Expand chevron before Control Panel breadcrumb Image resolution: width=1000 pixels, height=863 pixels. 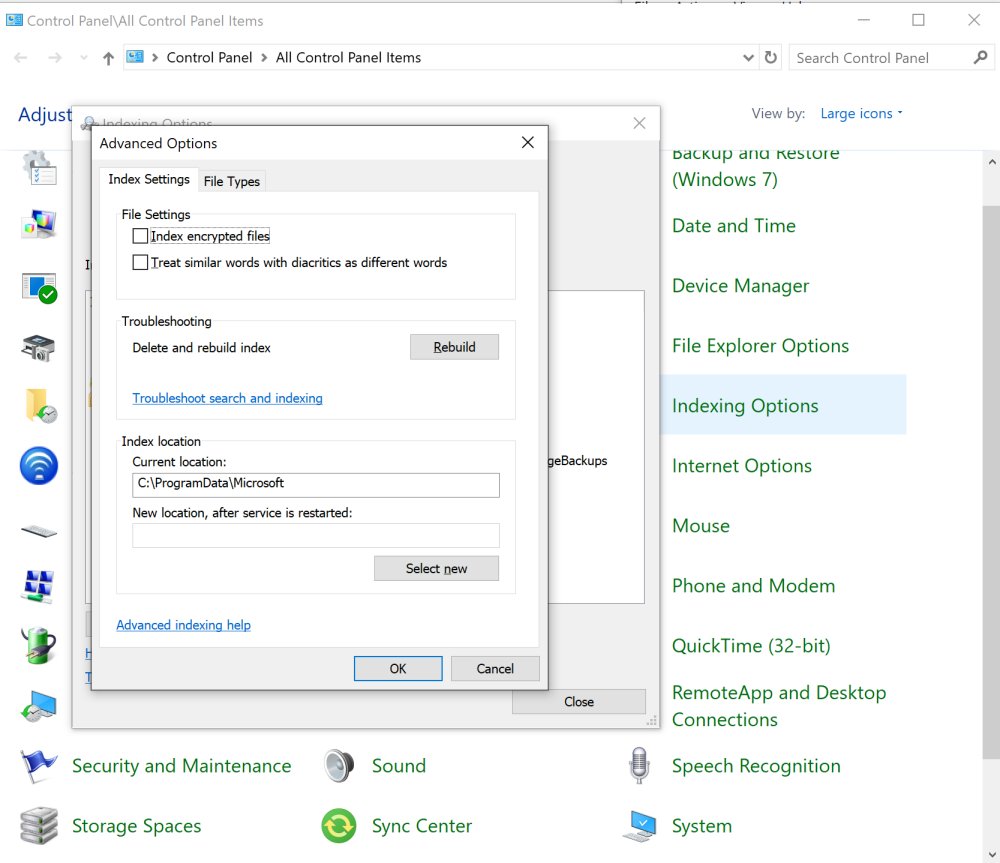(x=155, y=58)
